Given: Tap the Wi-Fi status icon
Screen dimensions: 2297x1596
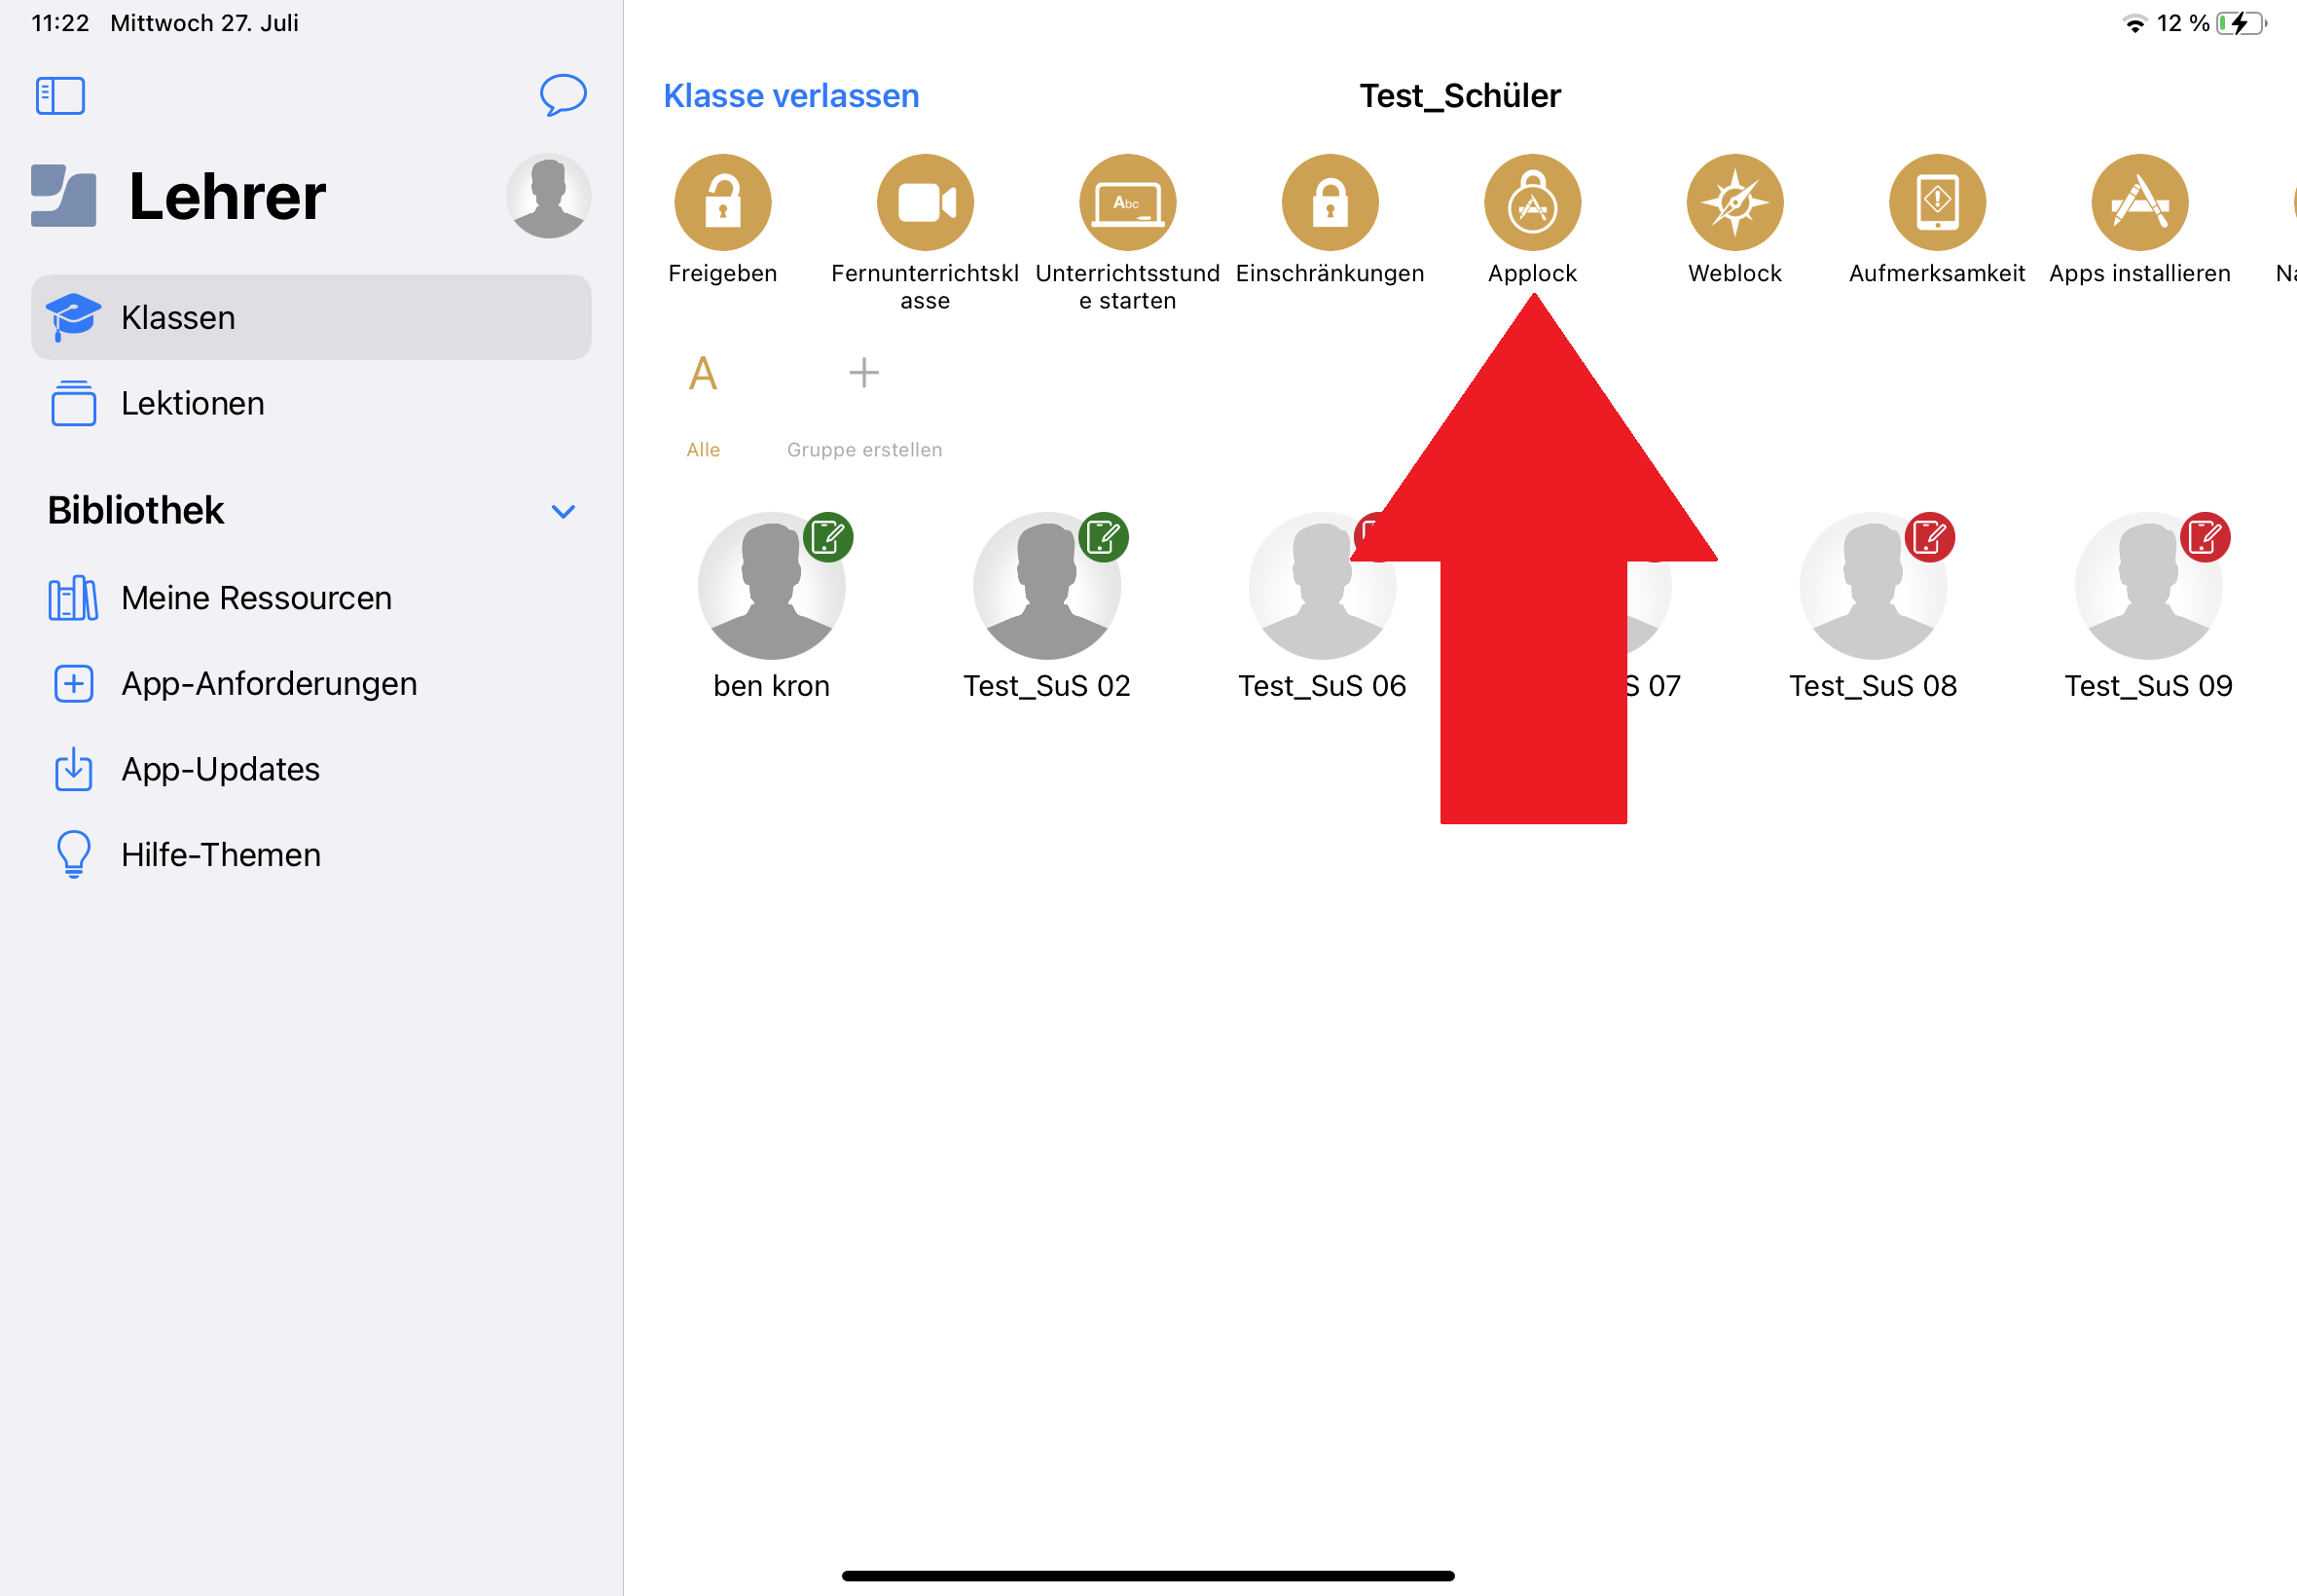Looking at the screenshot, I should [x=2134, y=23].
